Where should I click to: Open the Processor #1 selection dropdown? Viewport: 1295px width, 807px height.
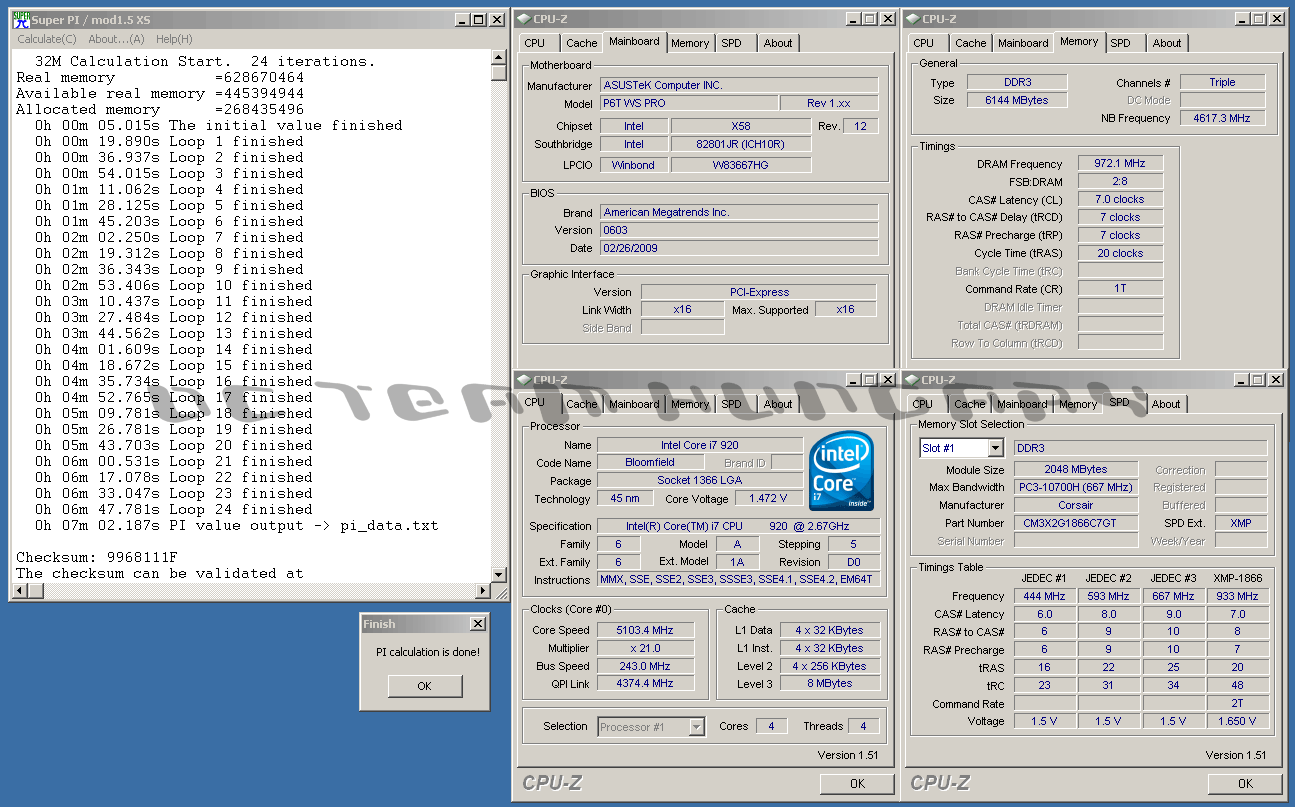tap(697, 727)
